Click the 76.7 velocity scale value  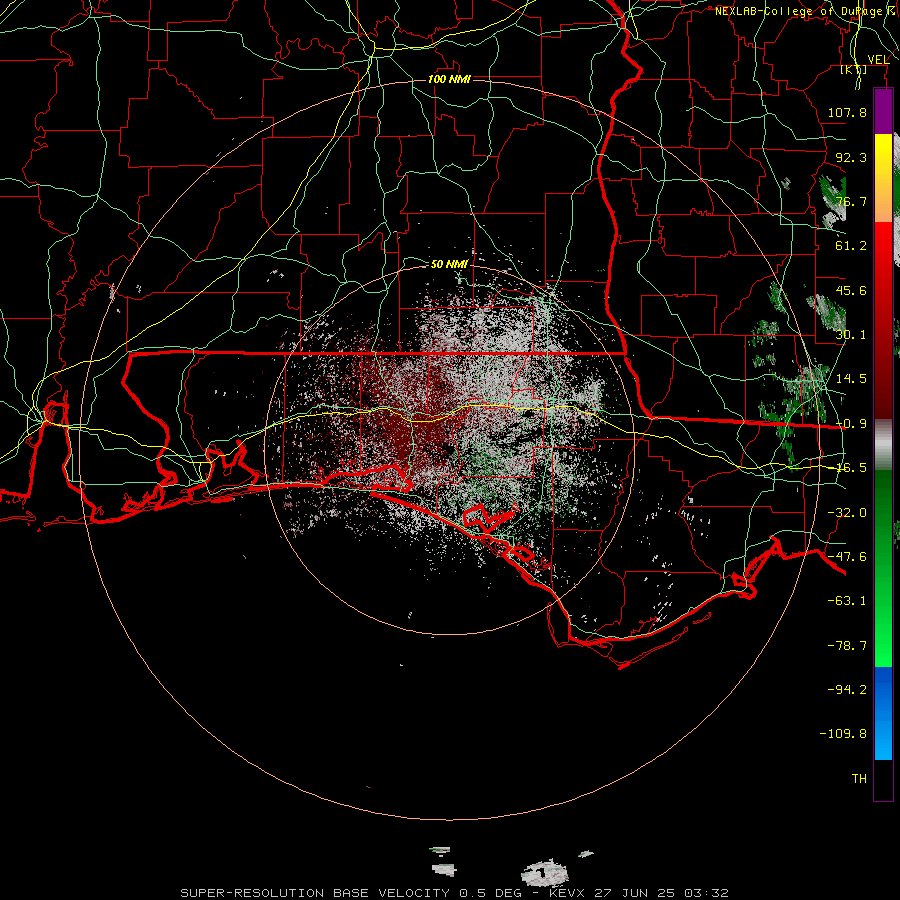851,201
